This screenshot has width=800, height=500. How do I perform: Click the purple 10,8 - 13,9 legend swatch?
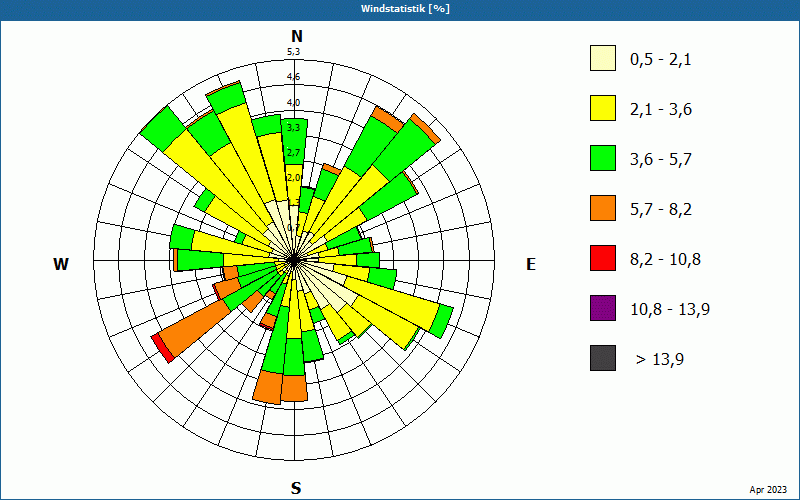[x=603, y=308]
